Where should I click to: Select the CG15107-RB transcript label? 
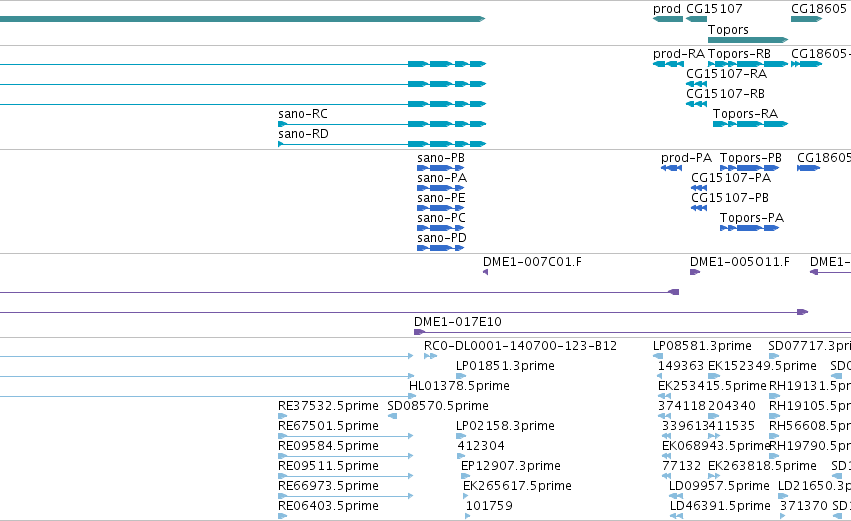(x=726, y=94)
